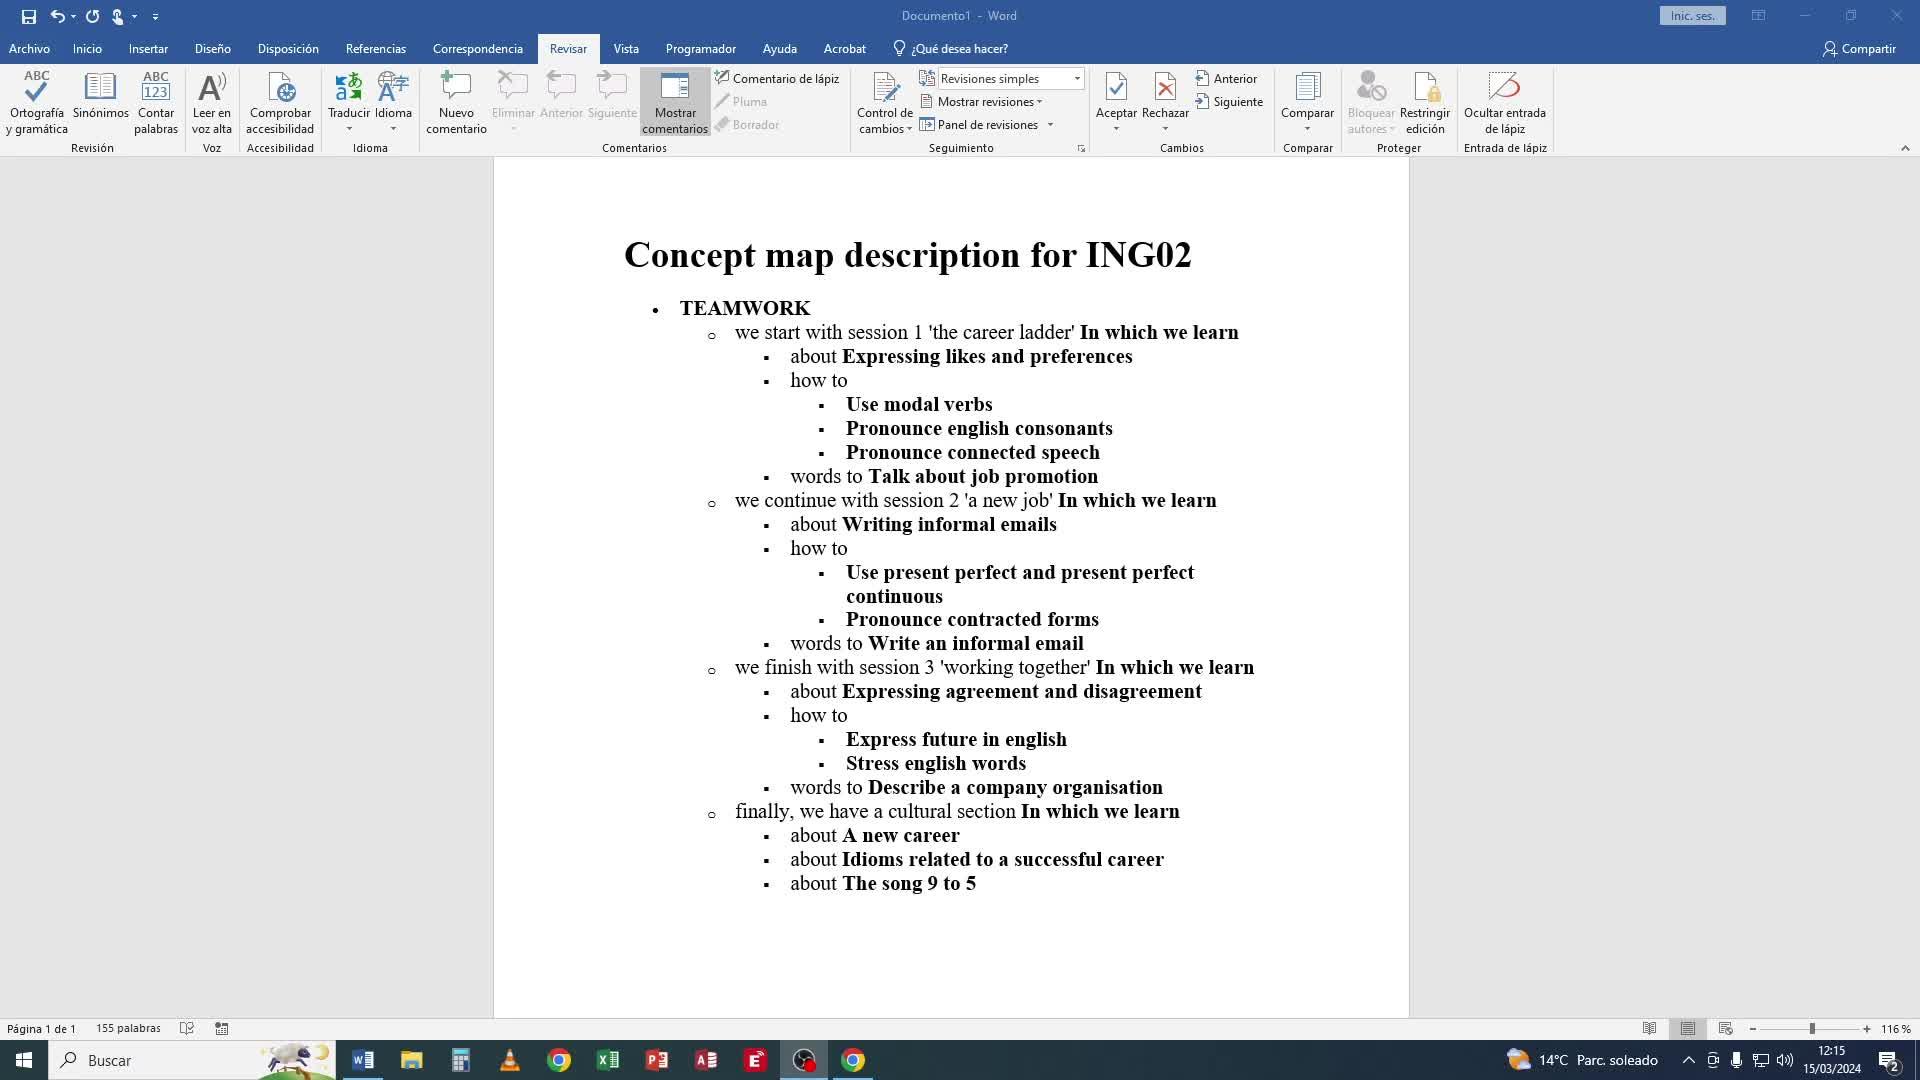
Task: Click the Sinónimos thesaurus icon
Action: point(100,98)
